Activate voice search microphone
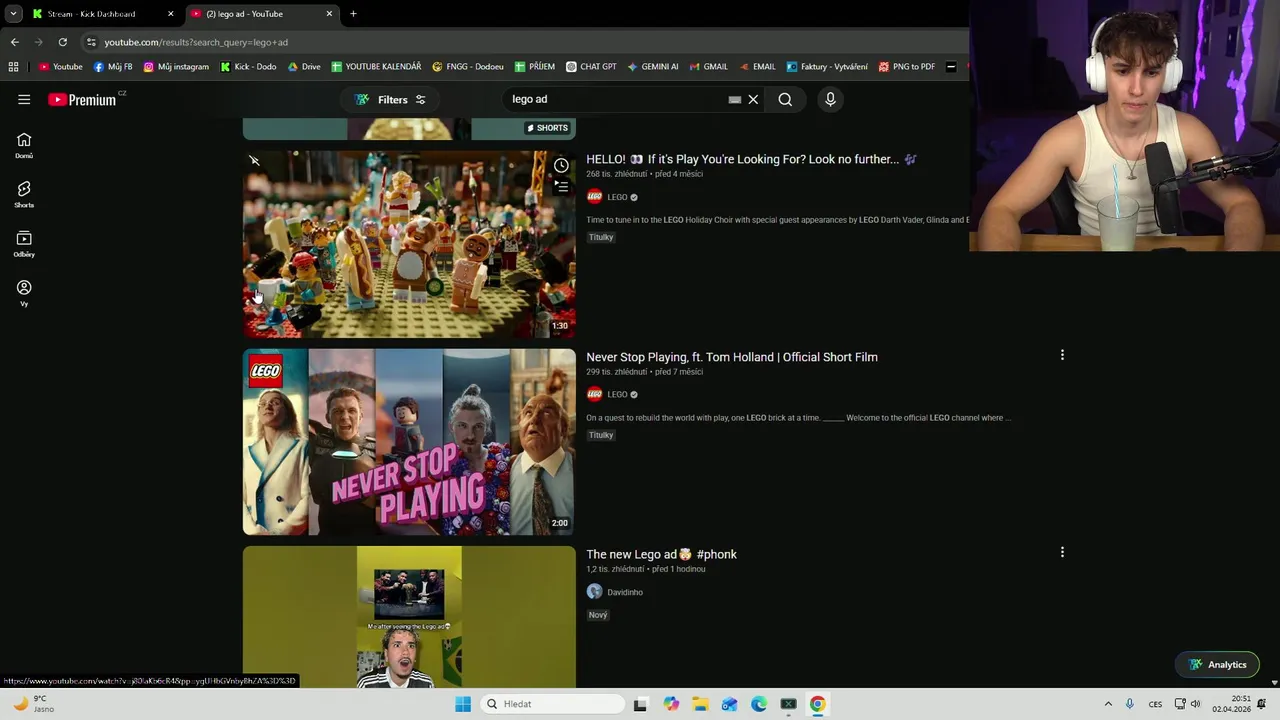The image size is (1280, 720). click(830, 99)
